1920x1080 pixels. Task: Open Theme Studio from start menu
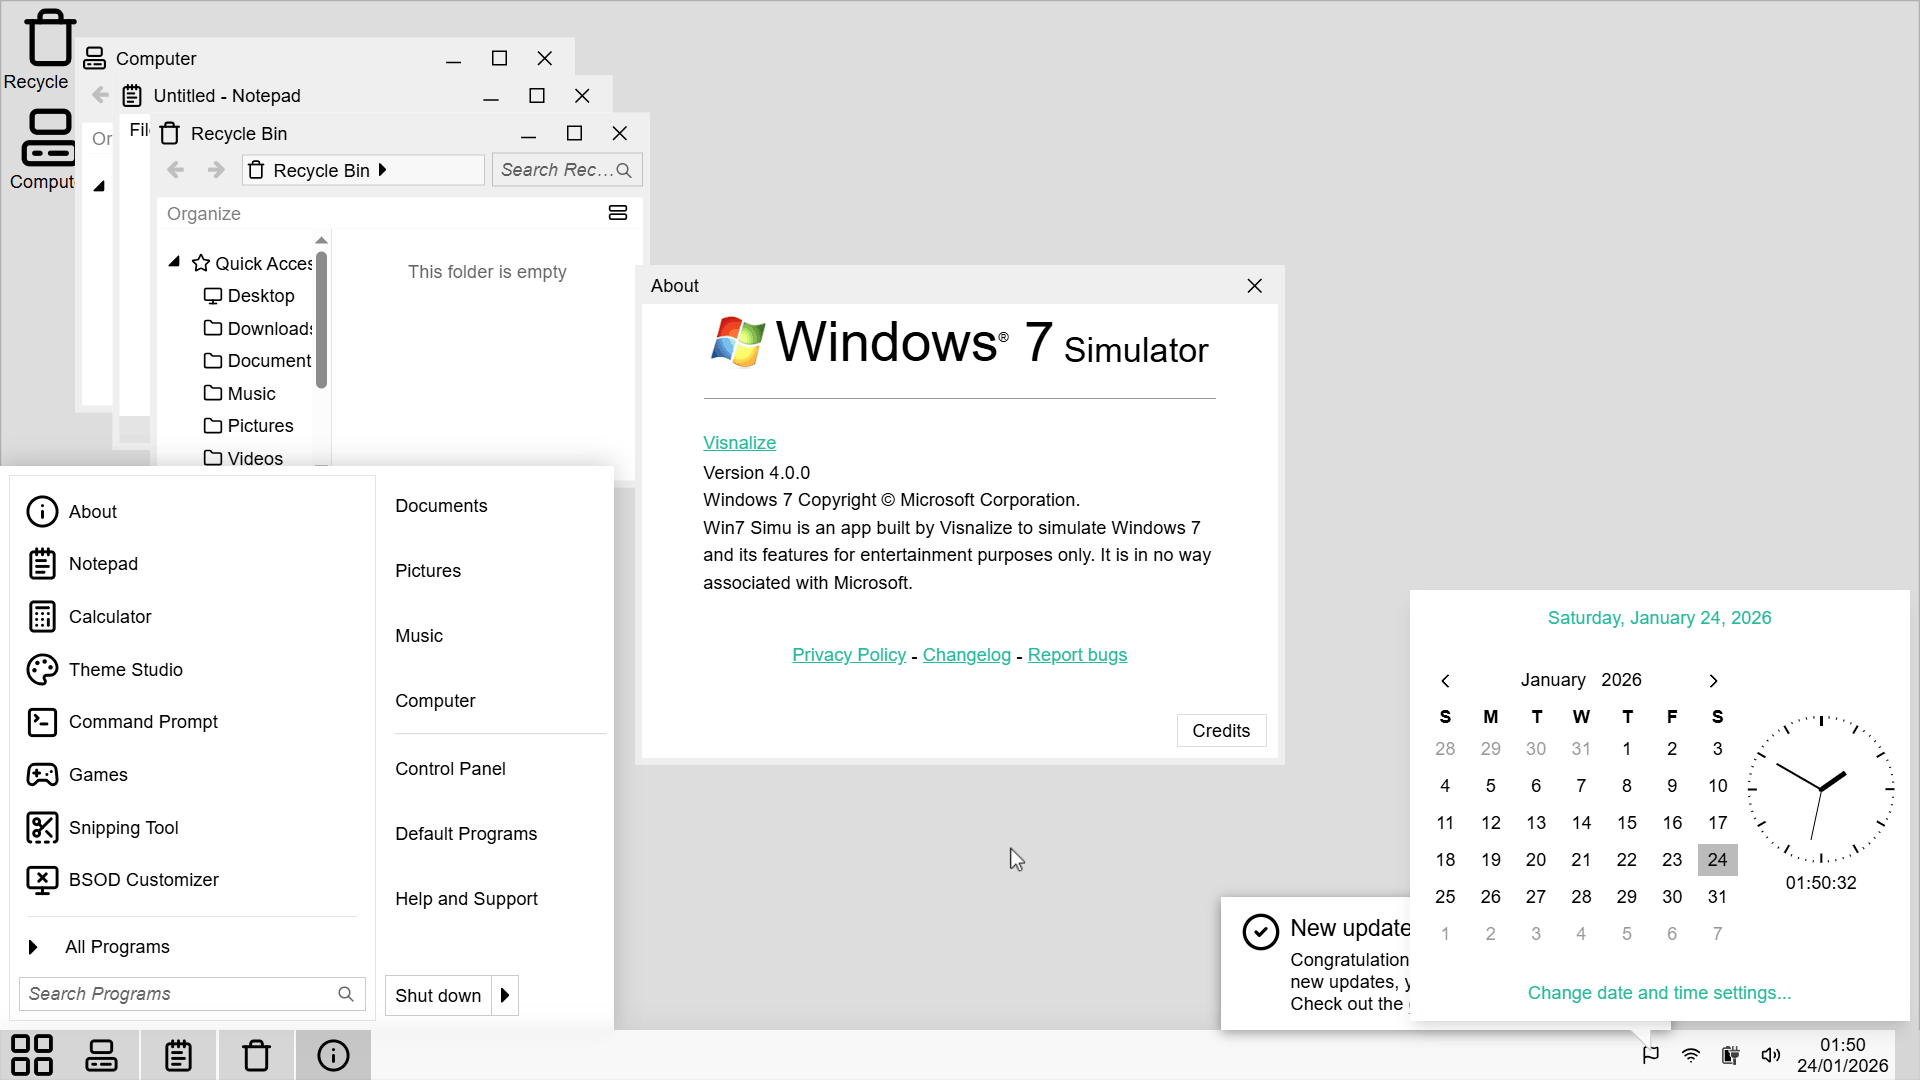(125, 670)
